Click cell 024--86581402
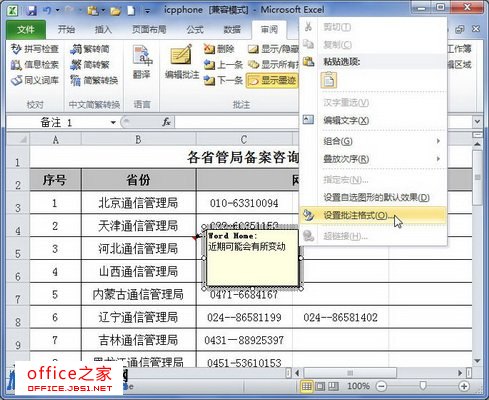This screenshot has width=489, height=400. (x=340, y=317)
